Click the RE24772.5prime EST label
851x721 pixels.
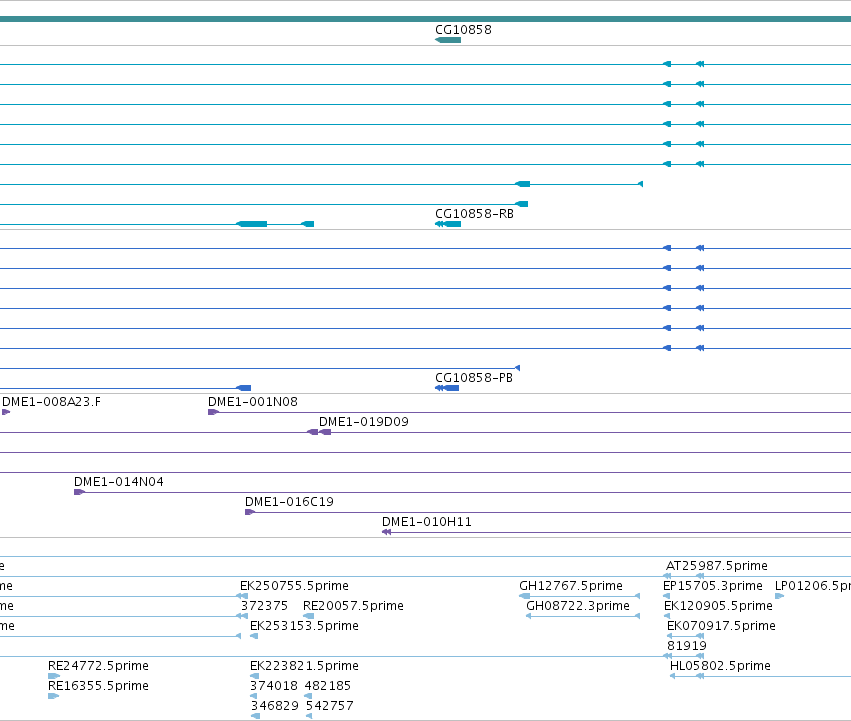[98, 667]
